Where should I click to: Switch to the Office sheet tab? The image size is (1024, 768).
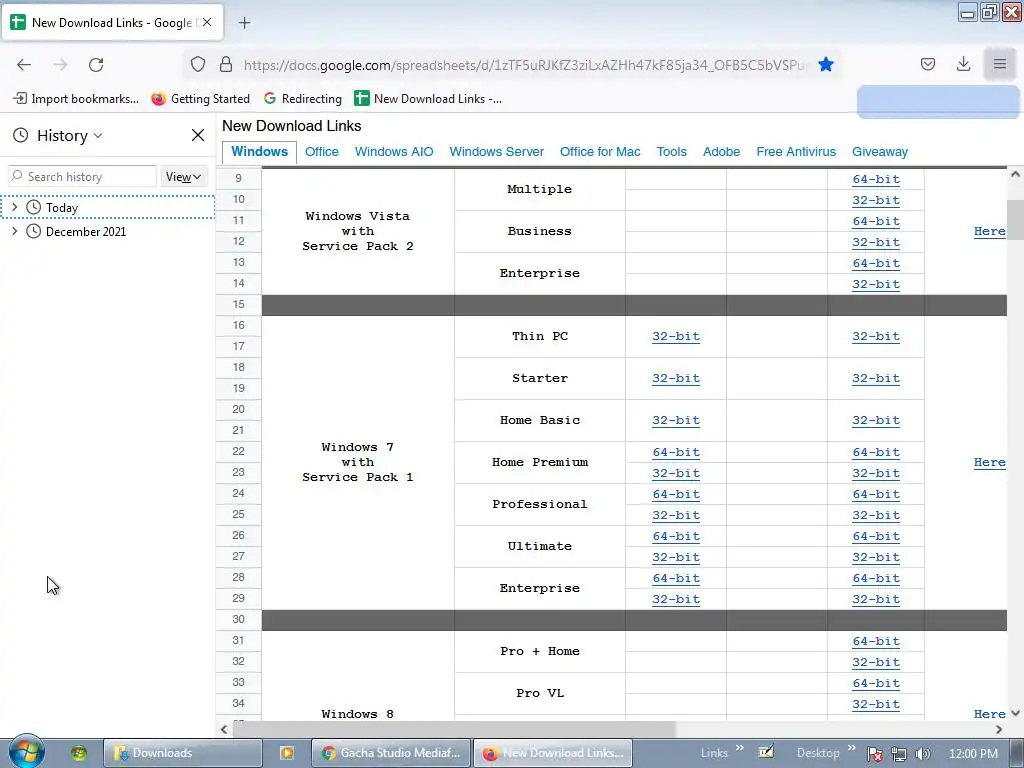click(x=322, y=152)
